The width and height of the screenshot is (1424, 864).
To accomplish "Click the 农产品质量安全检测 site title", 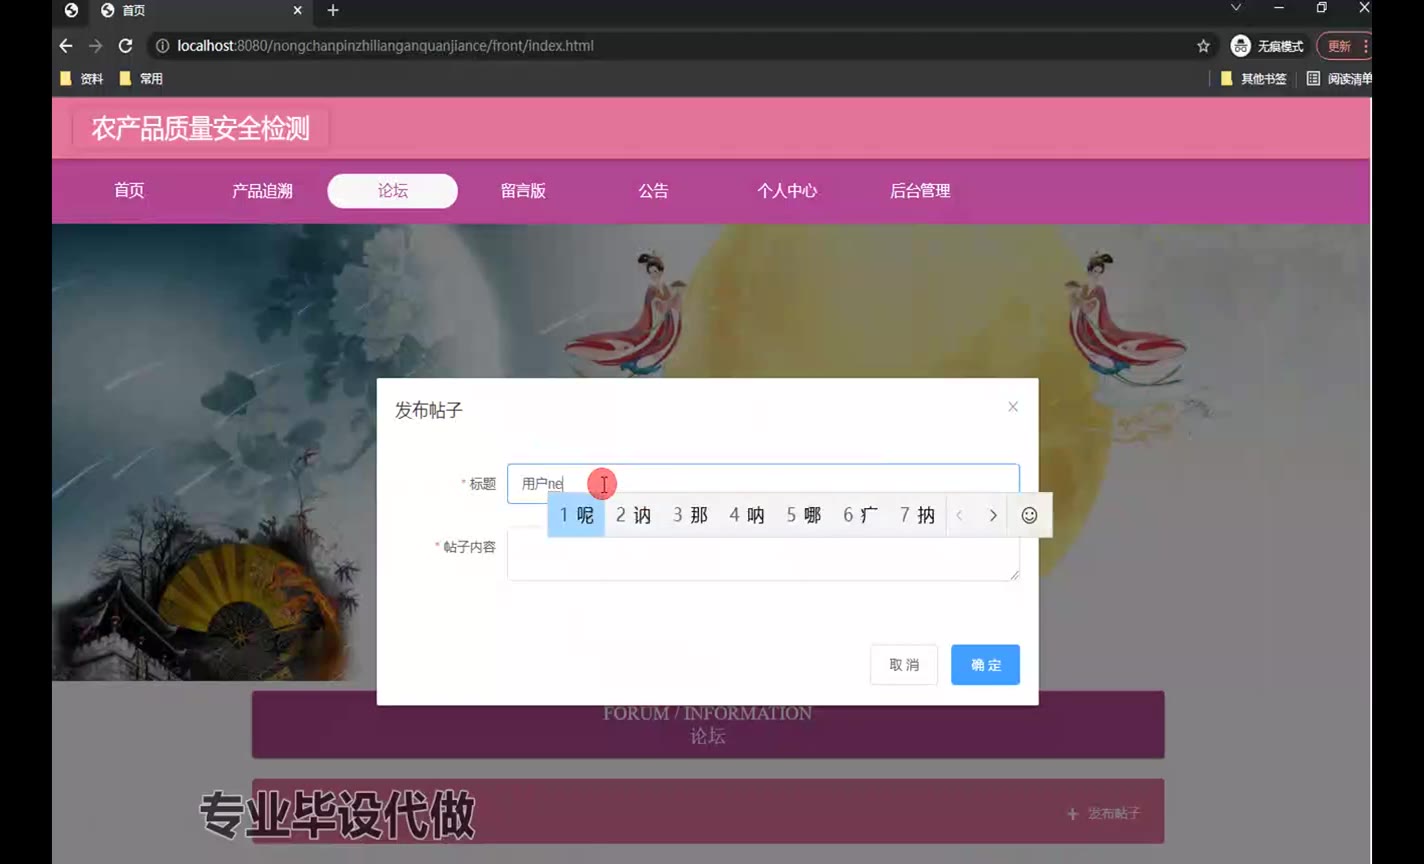I will coord(201,129).
